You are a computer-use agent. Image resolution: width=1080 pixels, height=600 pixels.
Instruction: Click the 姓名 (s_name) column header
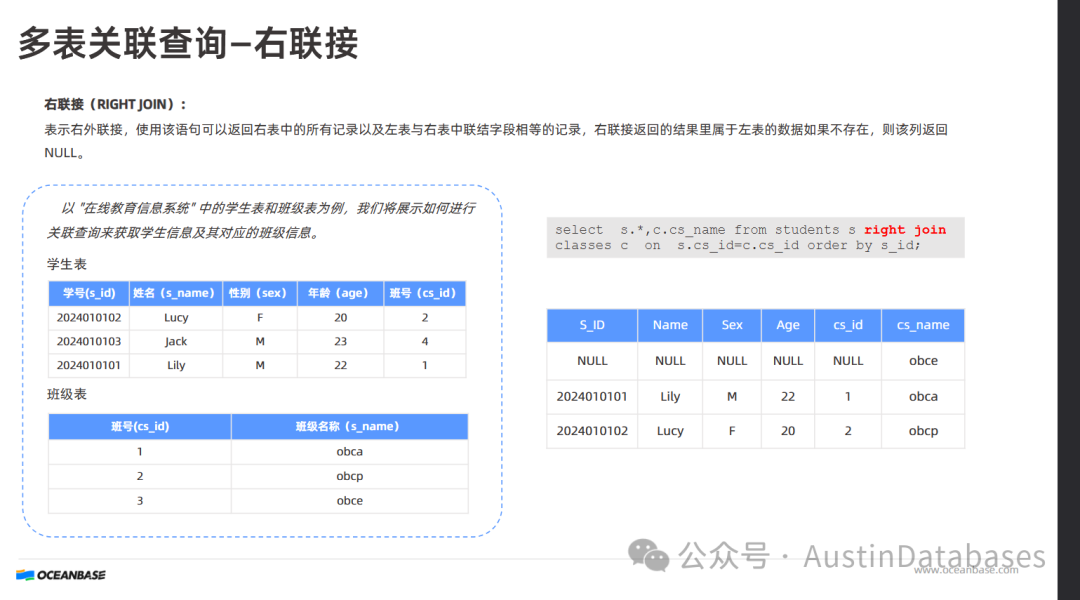tap(176, 293)
